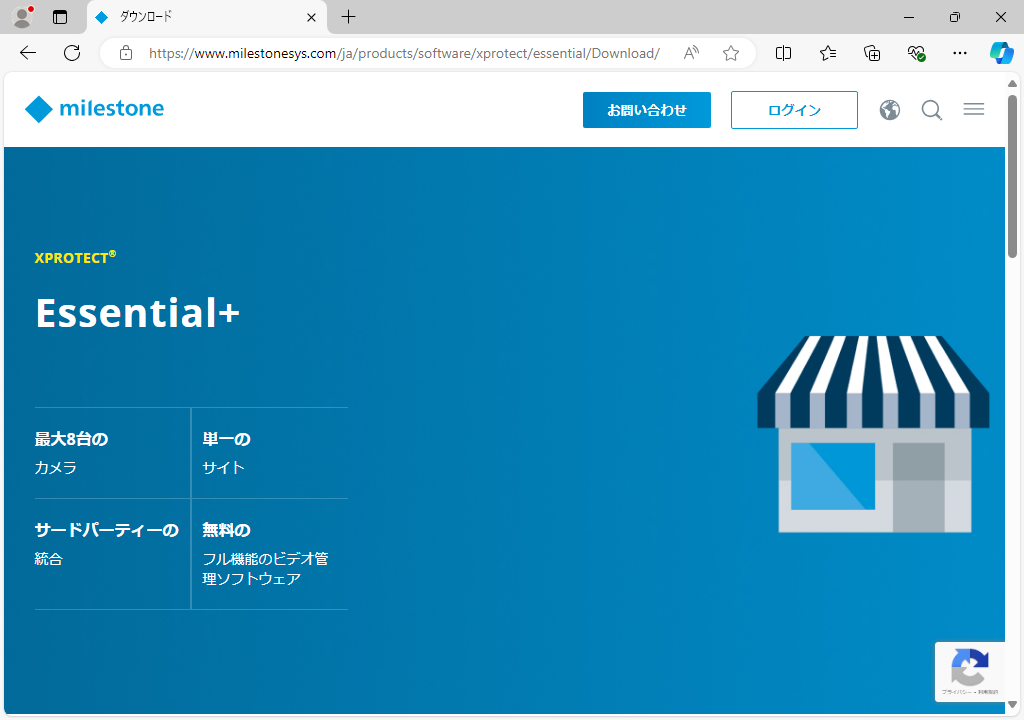Click the お問い合わせ button
Screen dimensions: 1024x720
[647, 110]
